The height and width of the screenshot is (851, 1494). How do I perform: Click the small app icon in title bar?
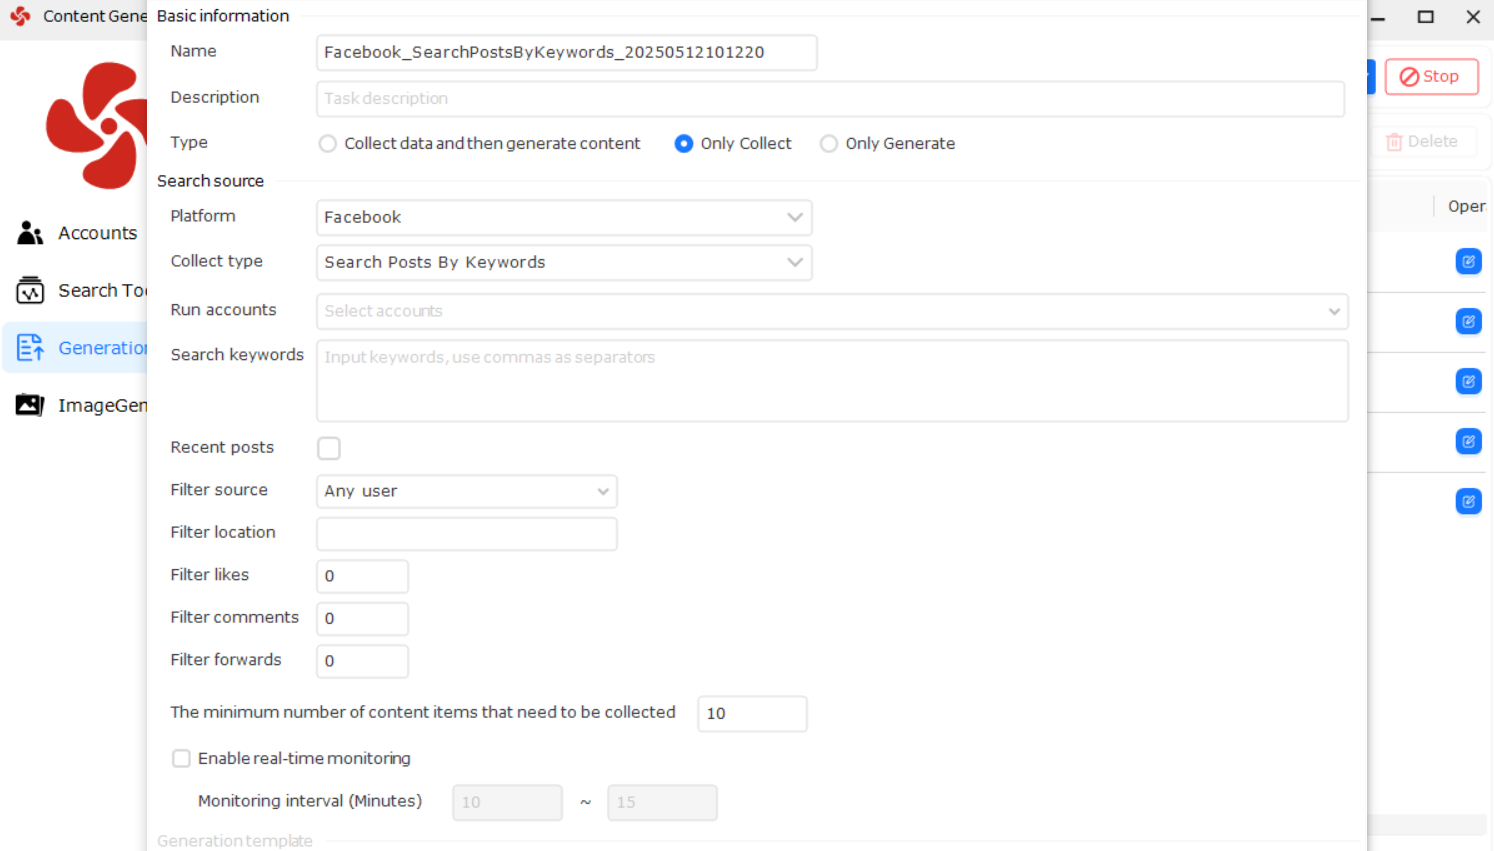click(x=20, y=16)
